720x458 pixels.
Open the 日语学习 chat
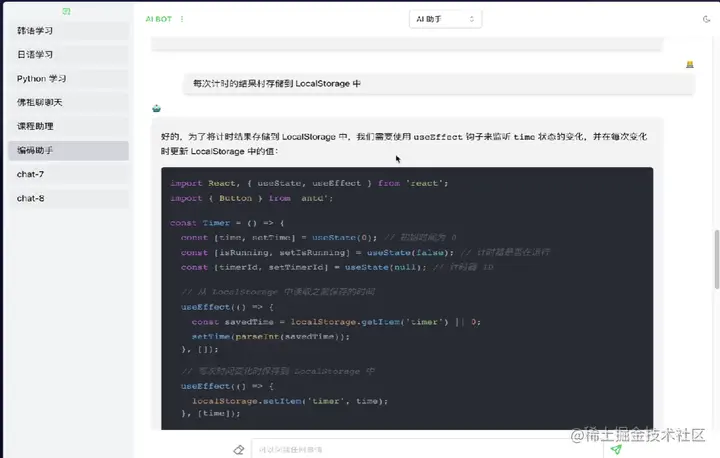coord(68,55)
